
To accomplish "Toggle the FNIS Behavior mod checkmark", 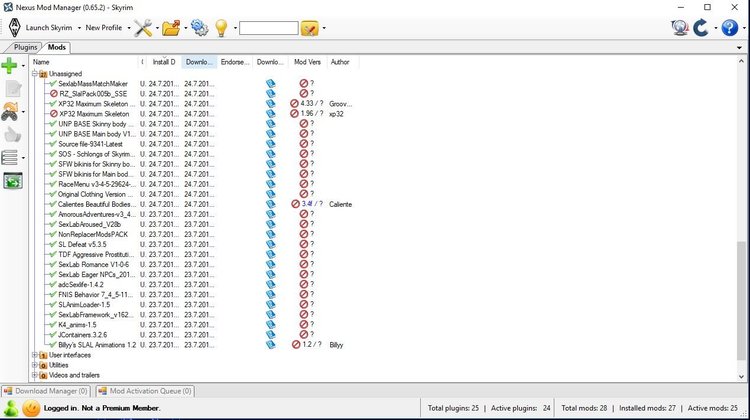I will pos(53,295).
